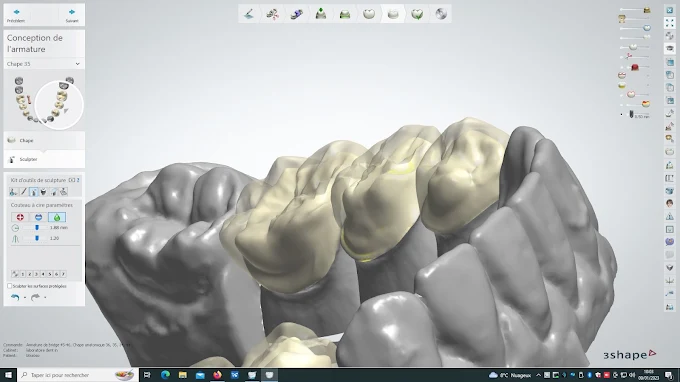The image size is (680, 382).
Task: Choose sculpt preset 4
Action: point(43,274)
